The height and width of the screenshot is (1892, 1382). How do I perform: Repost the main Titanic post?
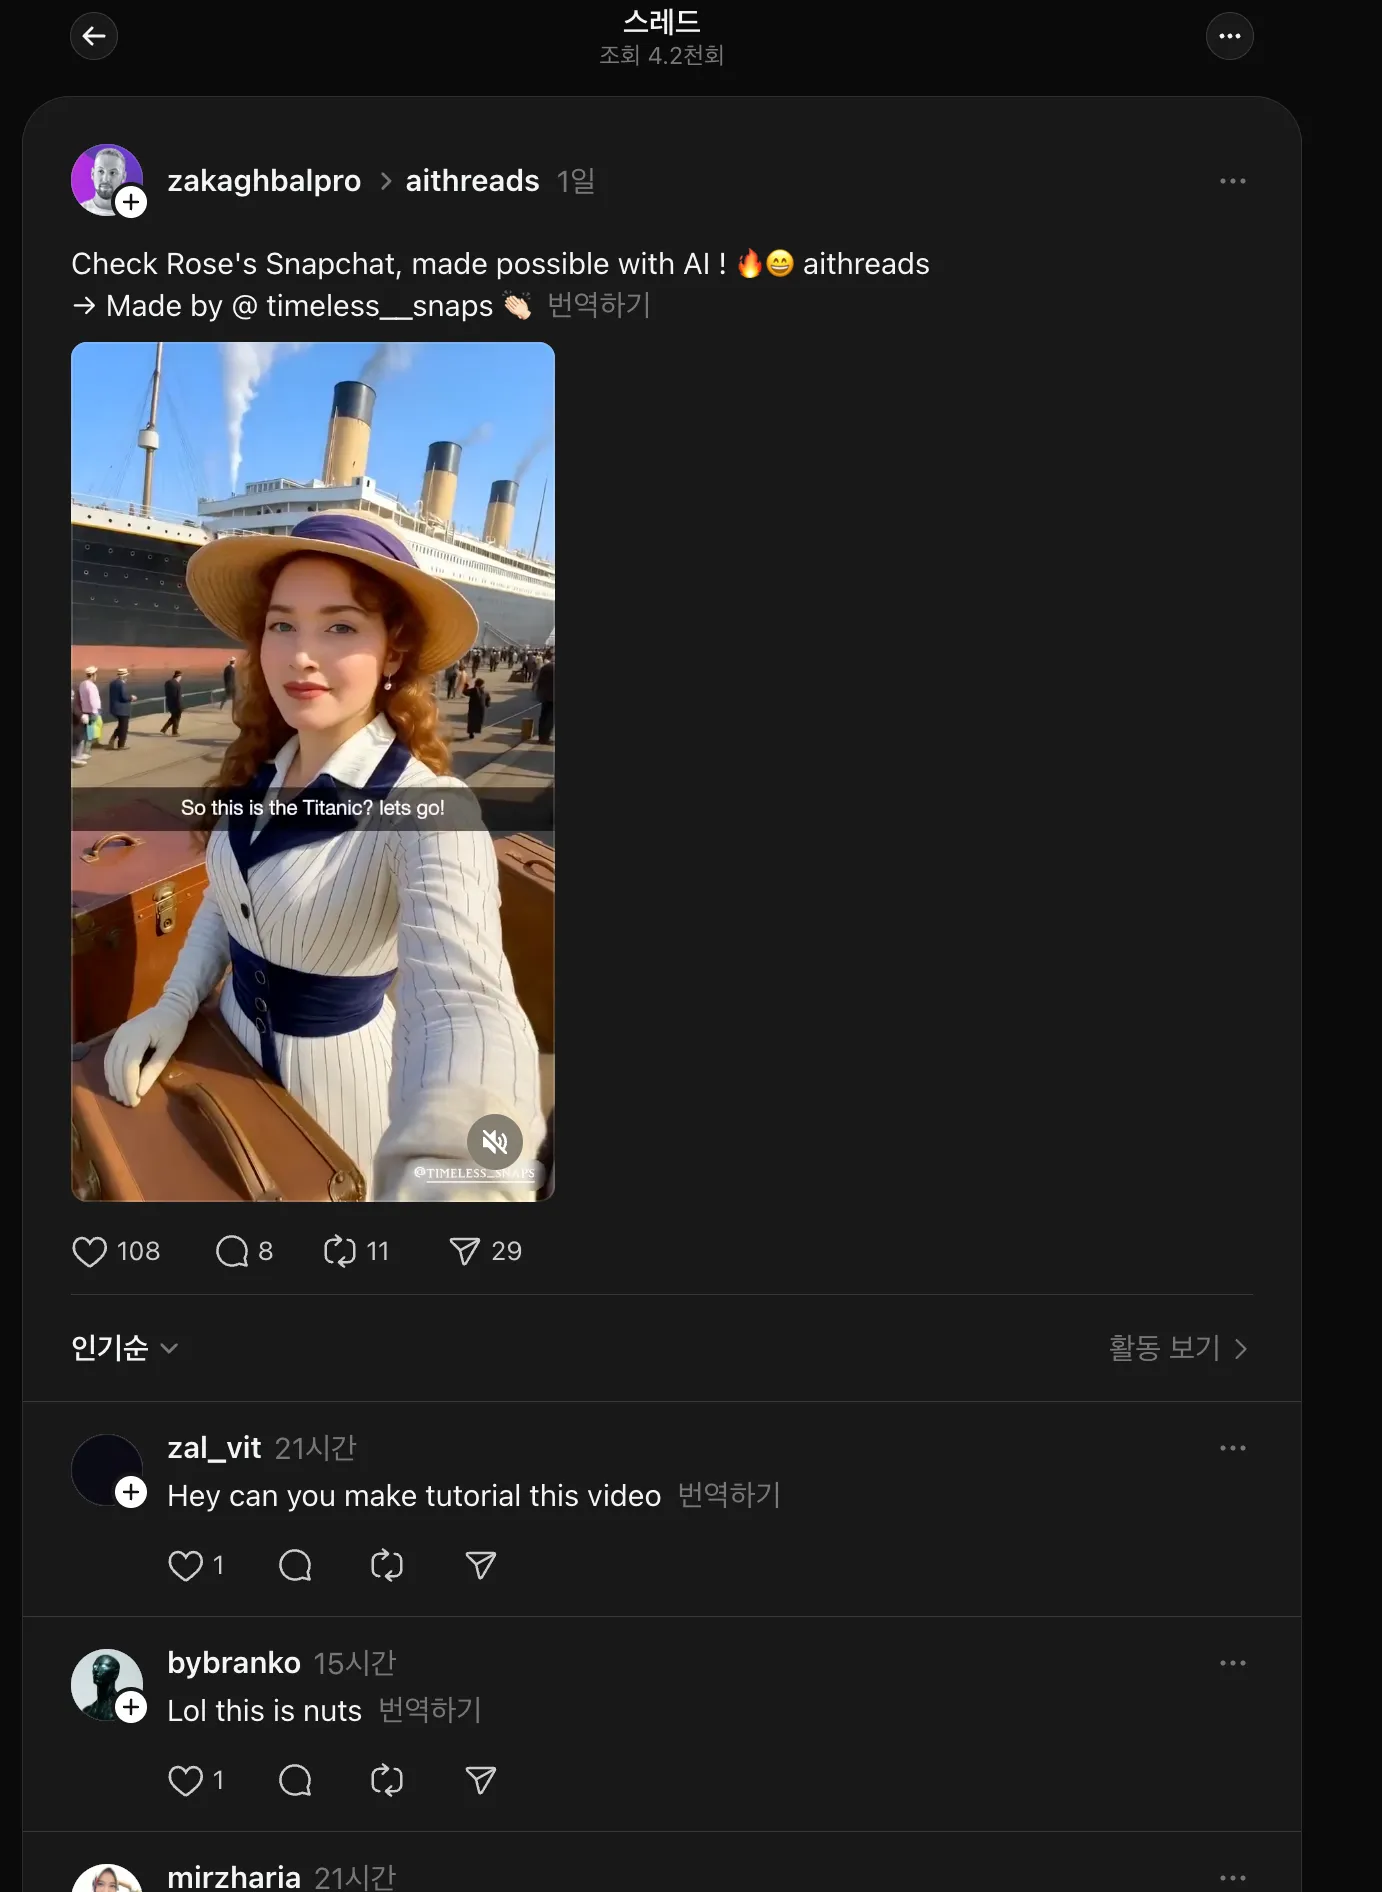[340, 1251]
